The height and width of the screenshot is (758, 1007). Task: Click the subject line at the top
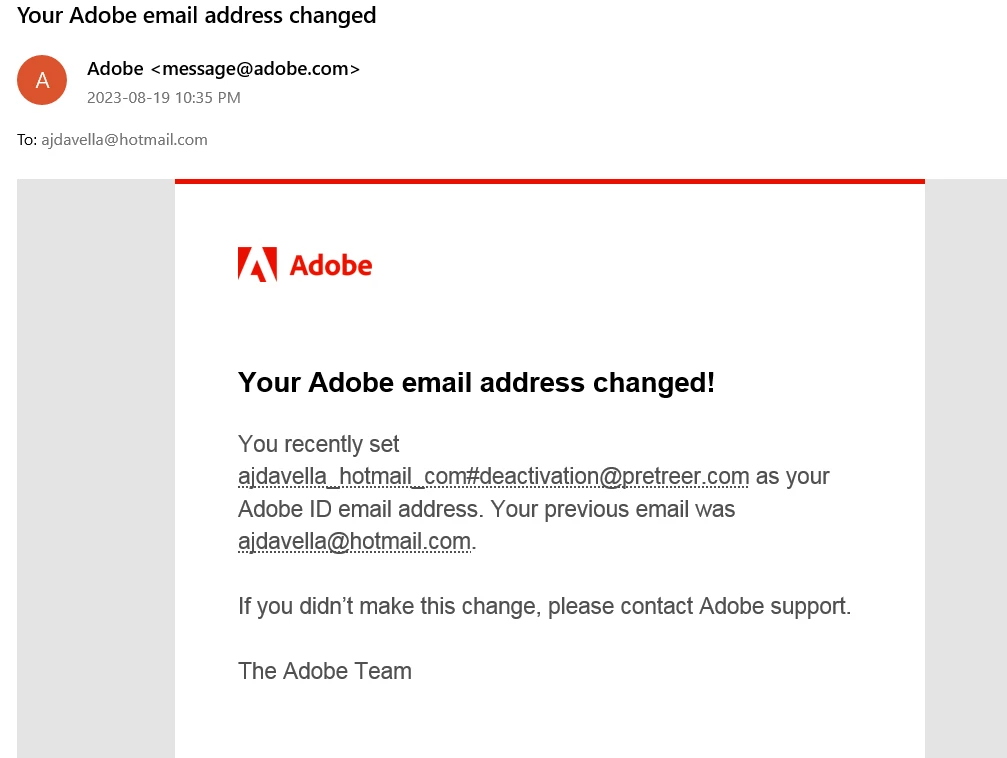pyautogui.click(x=197, y=15)
